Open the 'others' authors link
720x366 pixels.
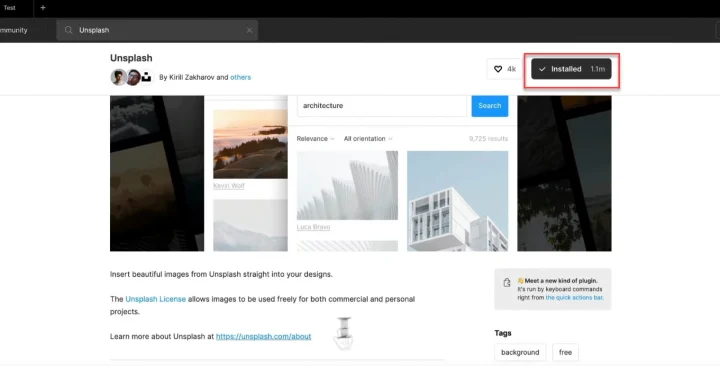click(241, 77)
